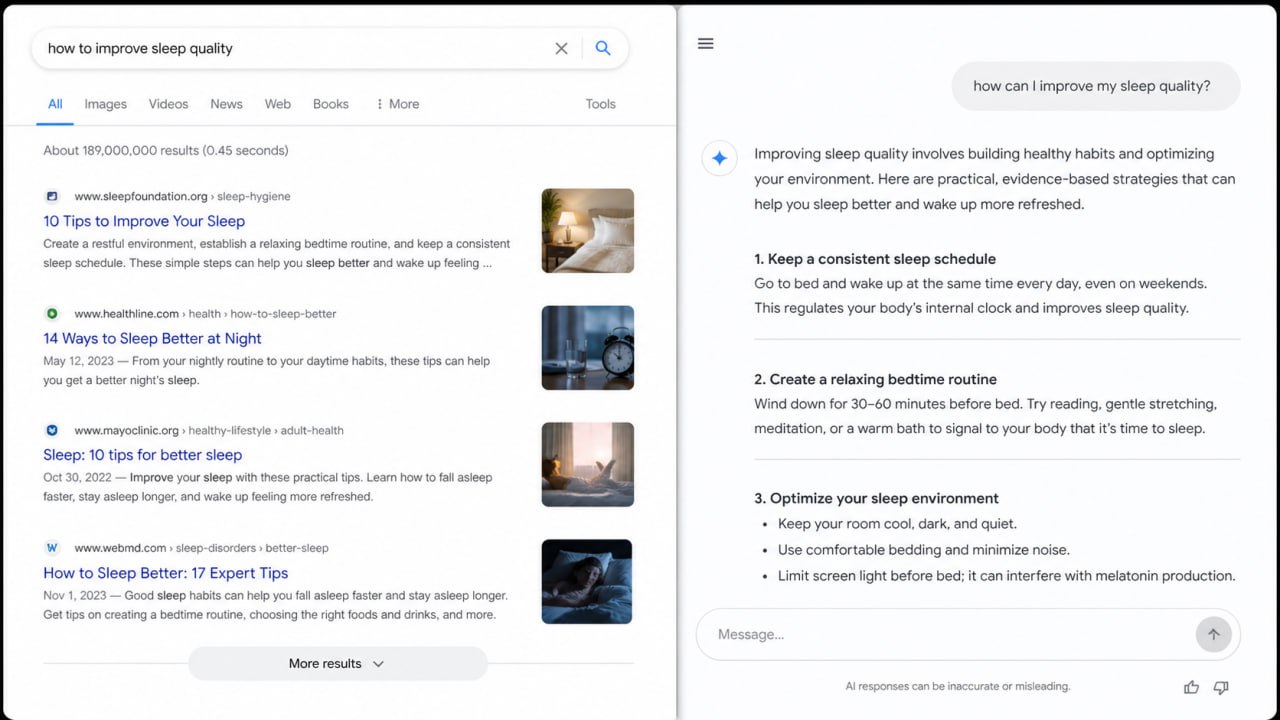Click the www.mayoclinic.org breadcrumb URL
The height and width of the screenshot is (720, 1280).
tap(209, 430)
